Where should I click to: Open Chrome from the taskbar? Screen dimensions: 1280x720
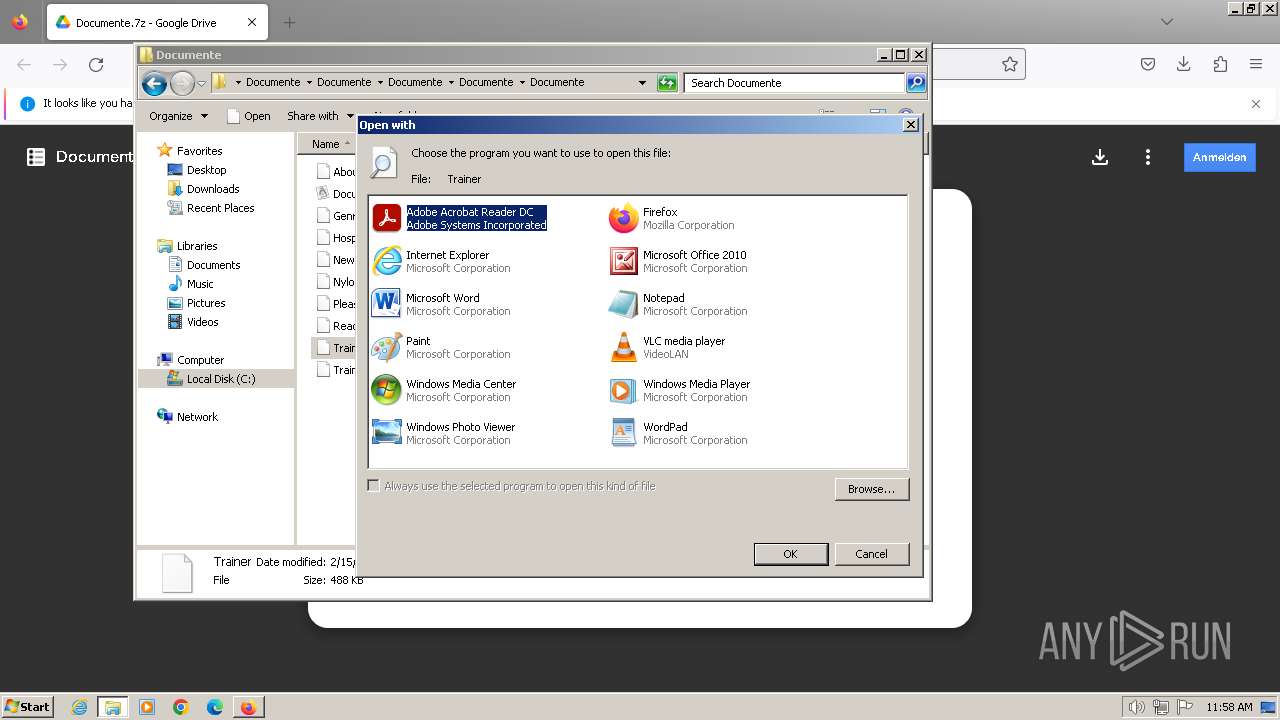coord(181,707)
